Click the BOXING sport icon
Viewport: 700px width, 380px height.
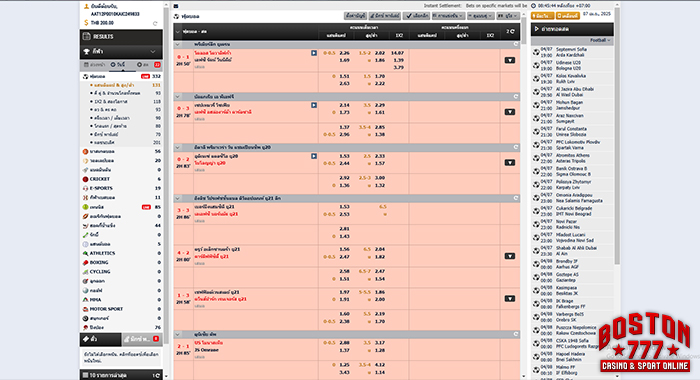[85, 263]
